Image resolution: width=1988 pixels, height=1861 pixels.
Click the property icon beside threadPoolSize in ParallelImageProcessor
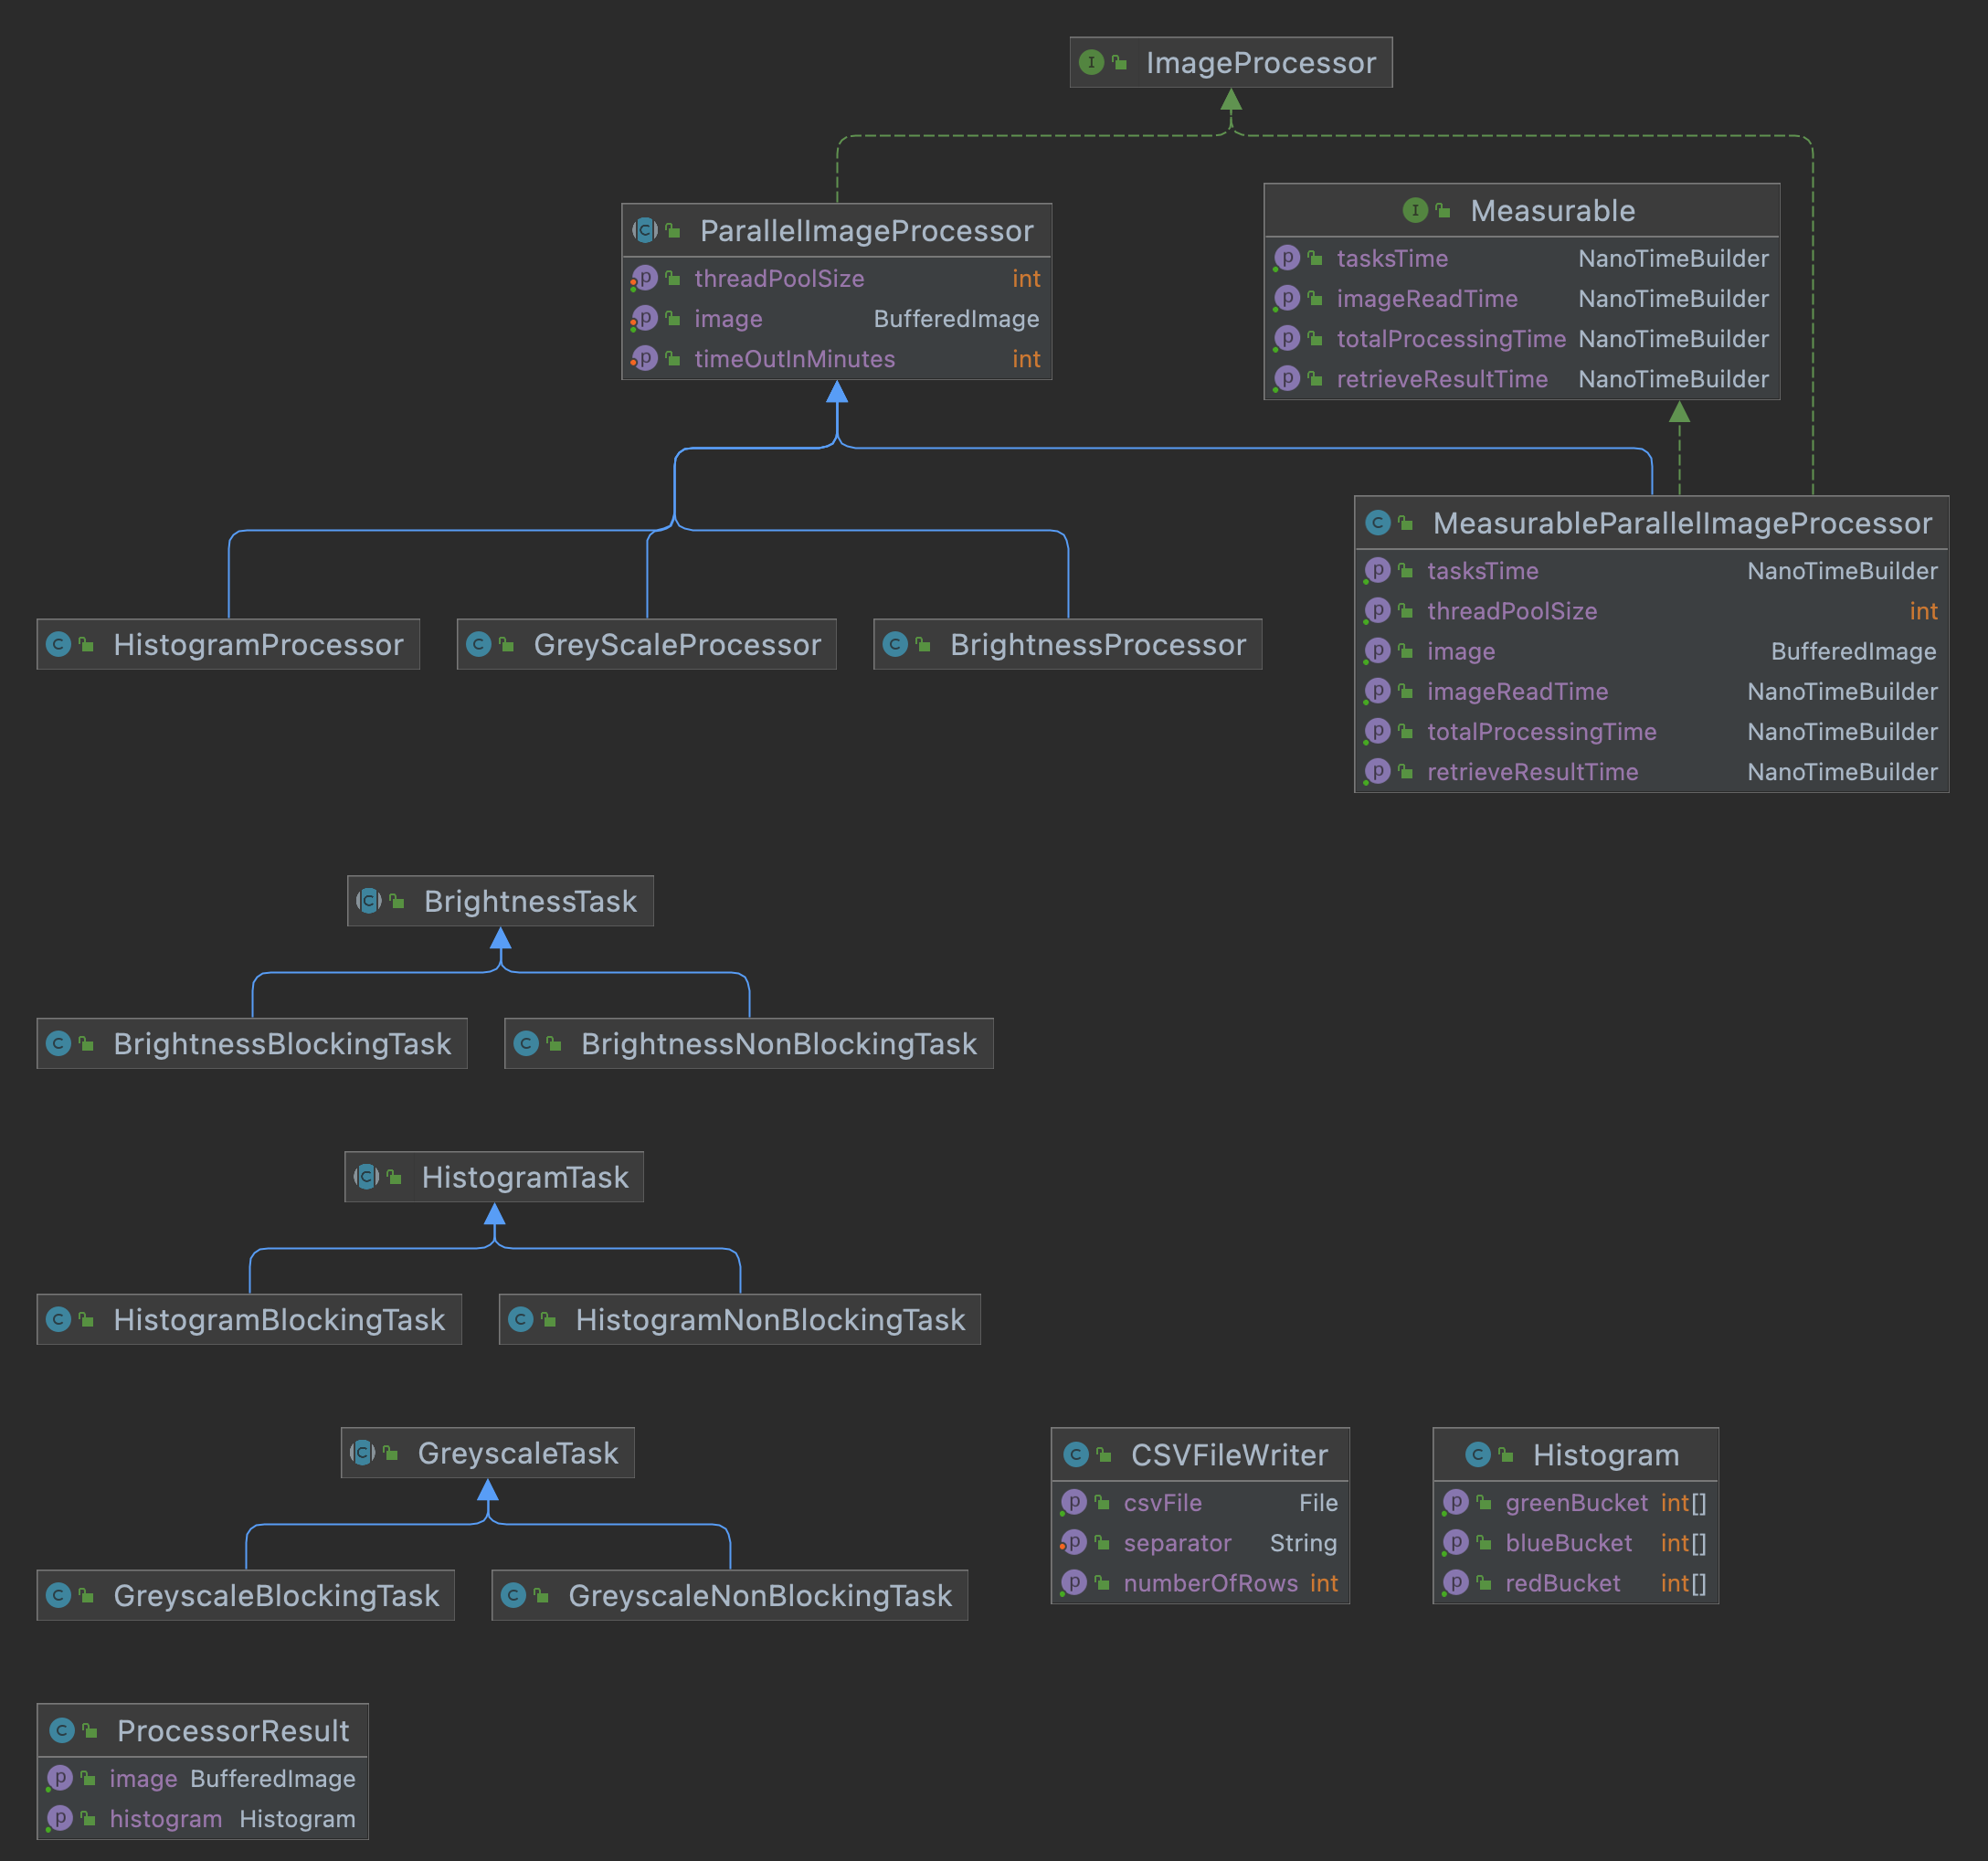(x=645, y=278)
